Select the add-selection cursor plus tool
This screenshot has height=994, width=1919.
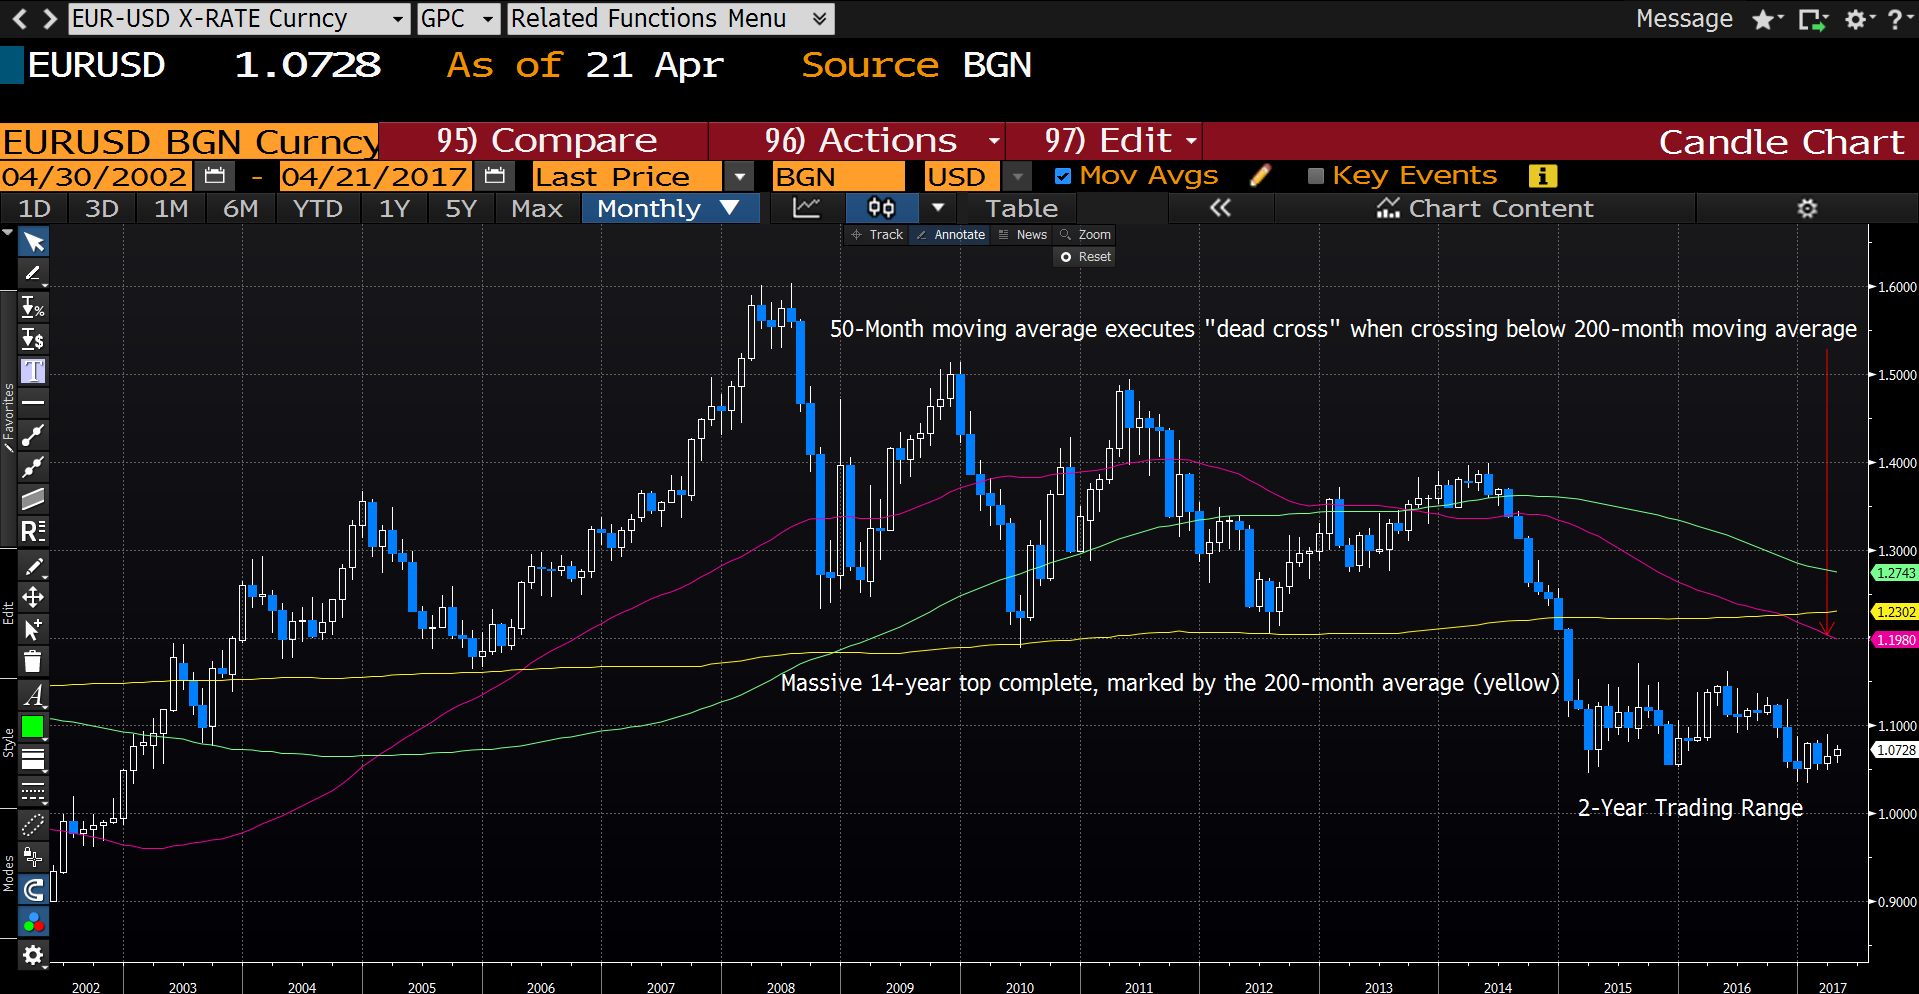click(33, 630)
